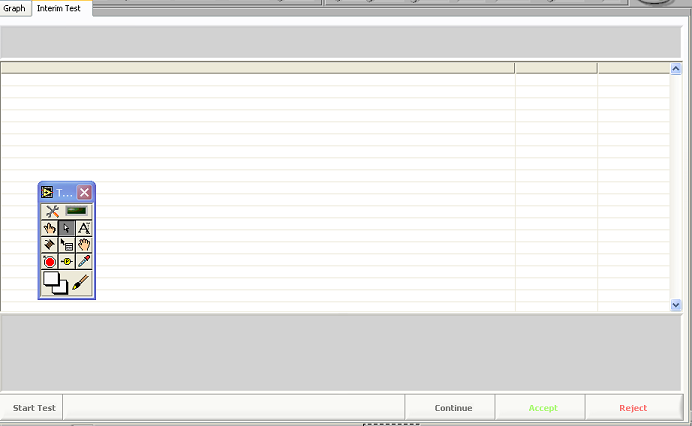Viewport: 692px width, 426px height.
Task: Click the LabVIEW icon in Tools palette title bar
Action: point(47,192)
